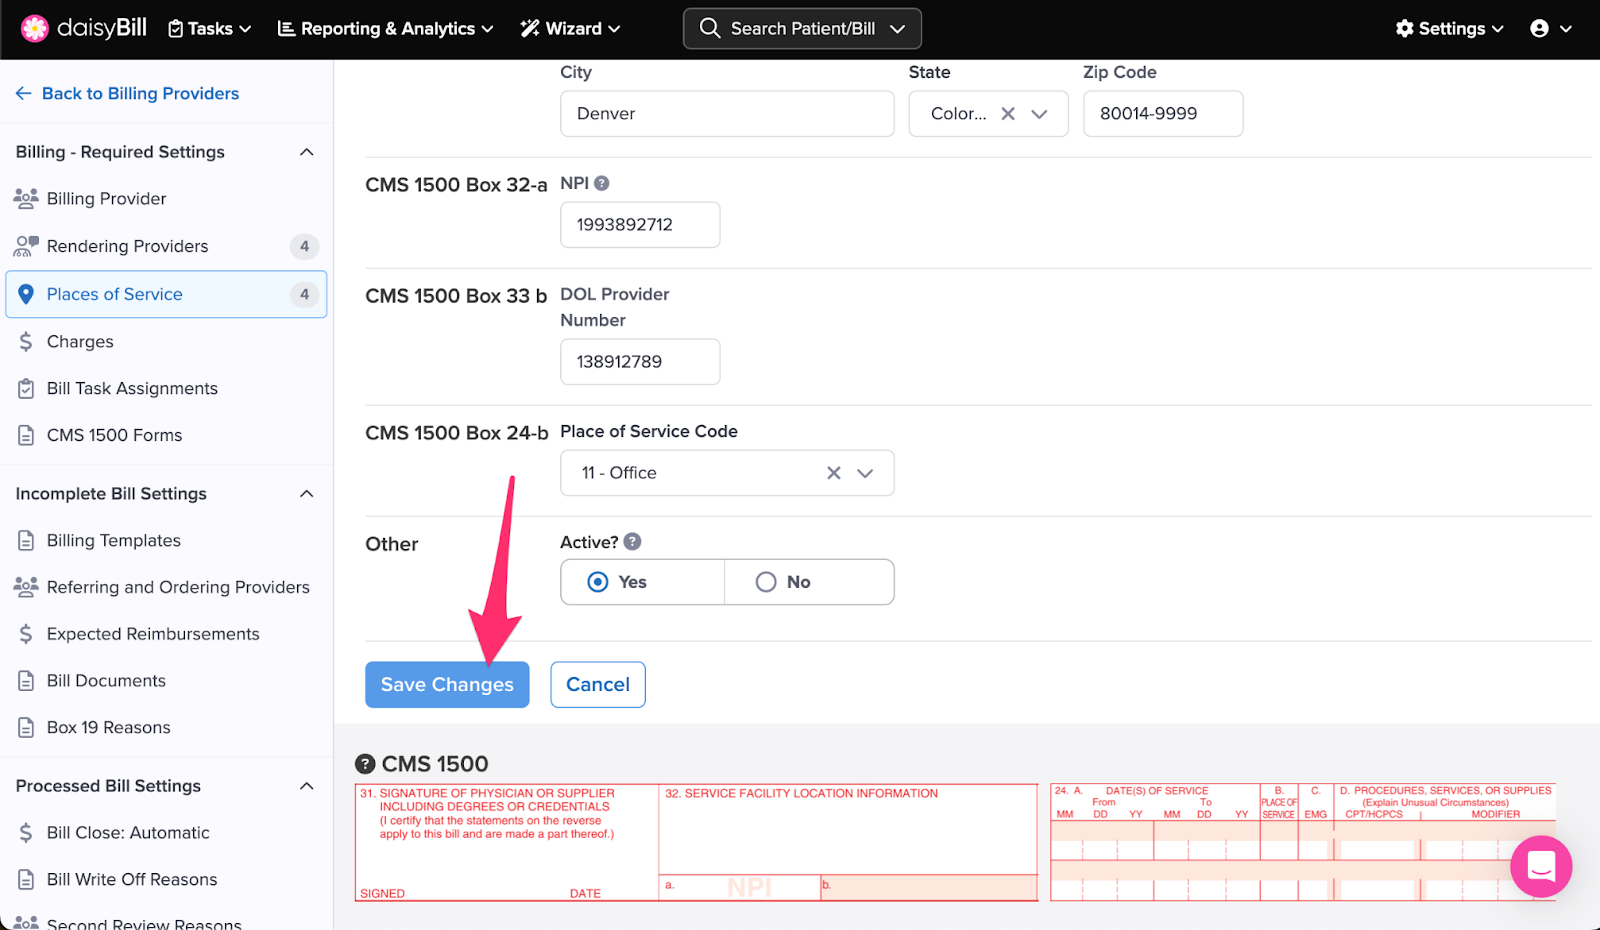Click the Save Changes button
Screen dimensions: 1600x930
coord(447,685)
